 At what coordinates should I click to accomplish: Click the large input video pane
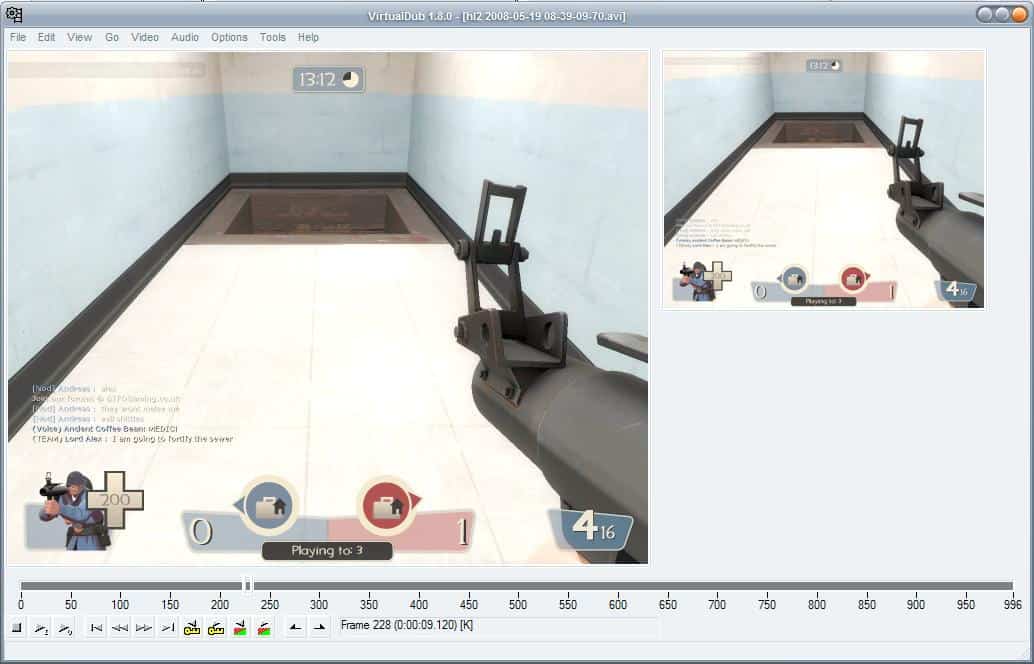click(x=328, y=308)
